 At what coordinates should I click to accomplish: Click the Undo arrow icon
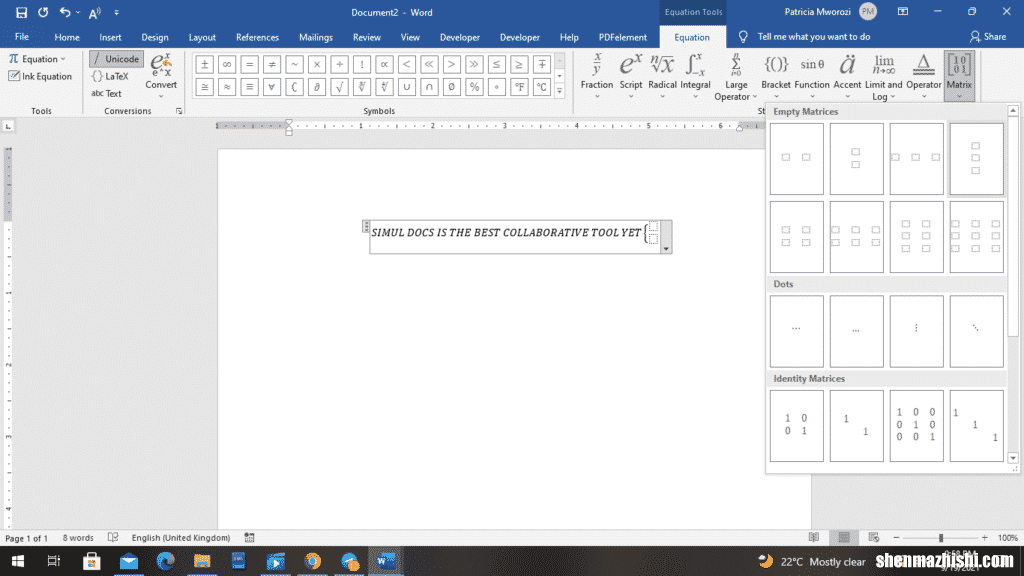(65, 12)
